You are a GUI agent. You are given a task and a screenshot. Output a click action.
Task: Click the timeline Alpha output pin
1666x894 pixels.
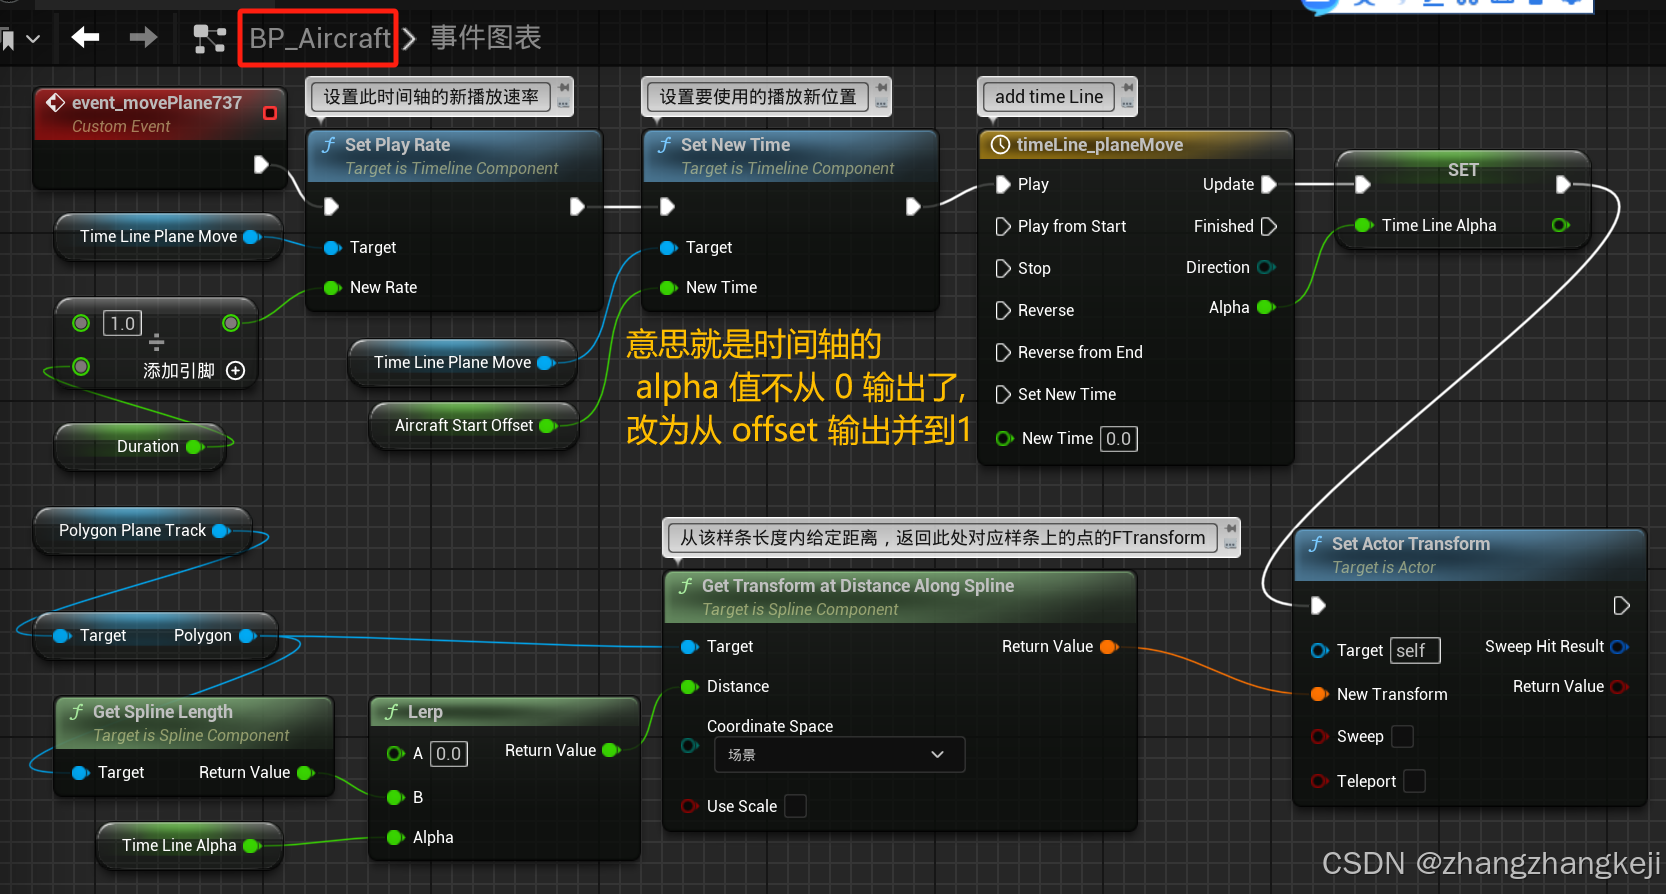[x=1266, y=307]
